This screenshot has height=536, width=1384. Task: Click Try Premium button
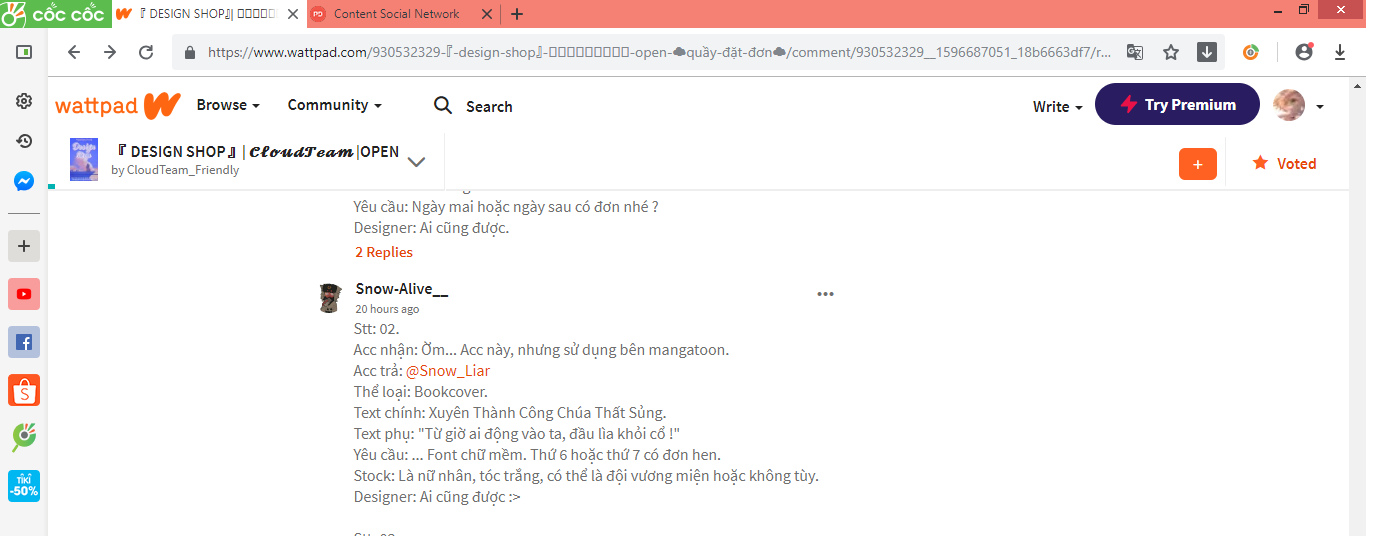coord(1177,104)
